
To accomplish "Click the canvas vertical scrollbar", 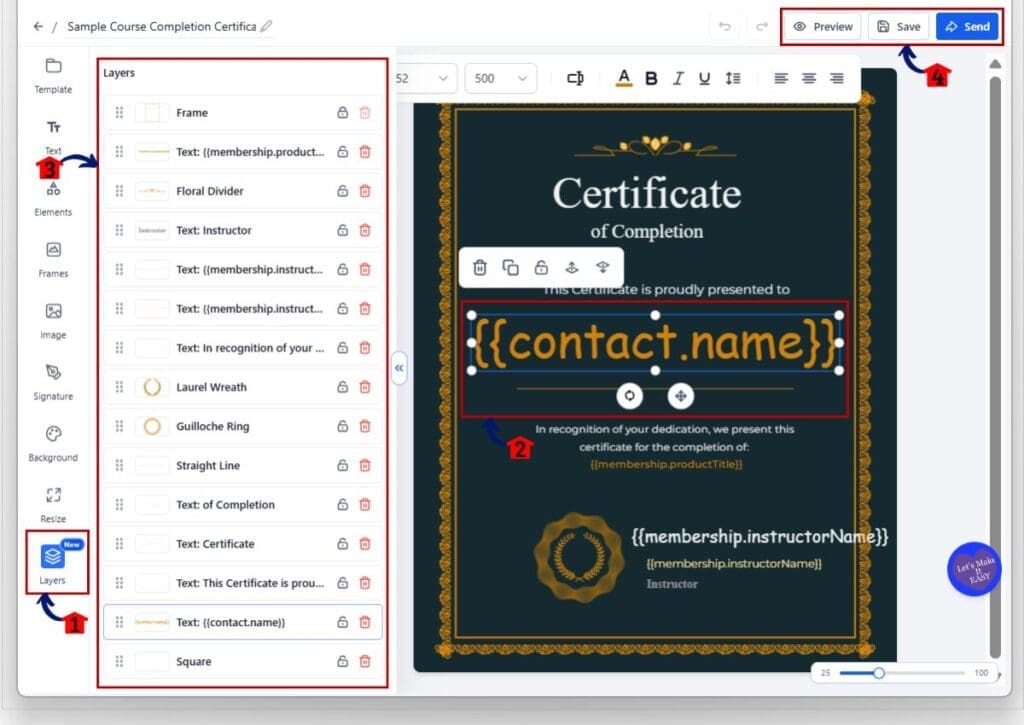I will [995, 366].
